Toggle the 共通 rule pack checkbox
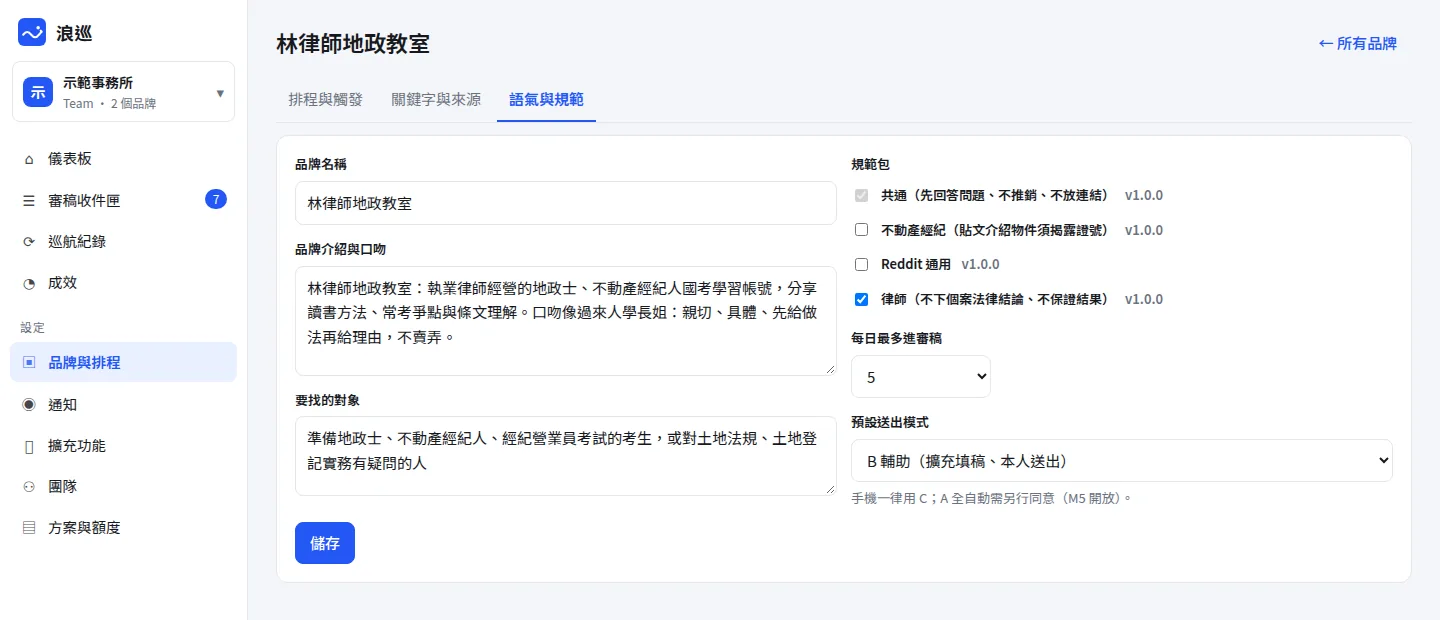The height and width of the screenshot is (620, 1440). tap(861, 195)
